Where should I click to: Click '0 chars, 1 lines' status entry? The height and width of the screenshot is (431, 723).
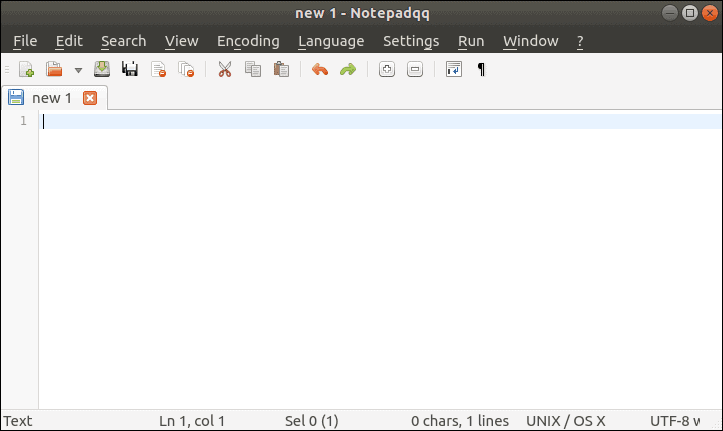tap(460, 421)
